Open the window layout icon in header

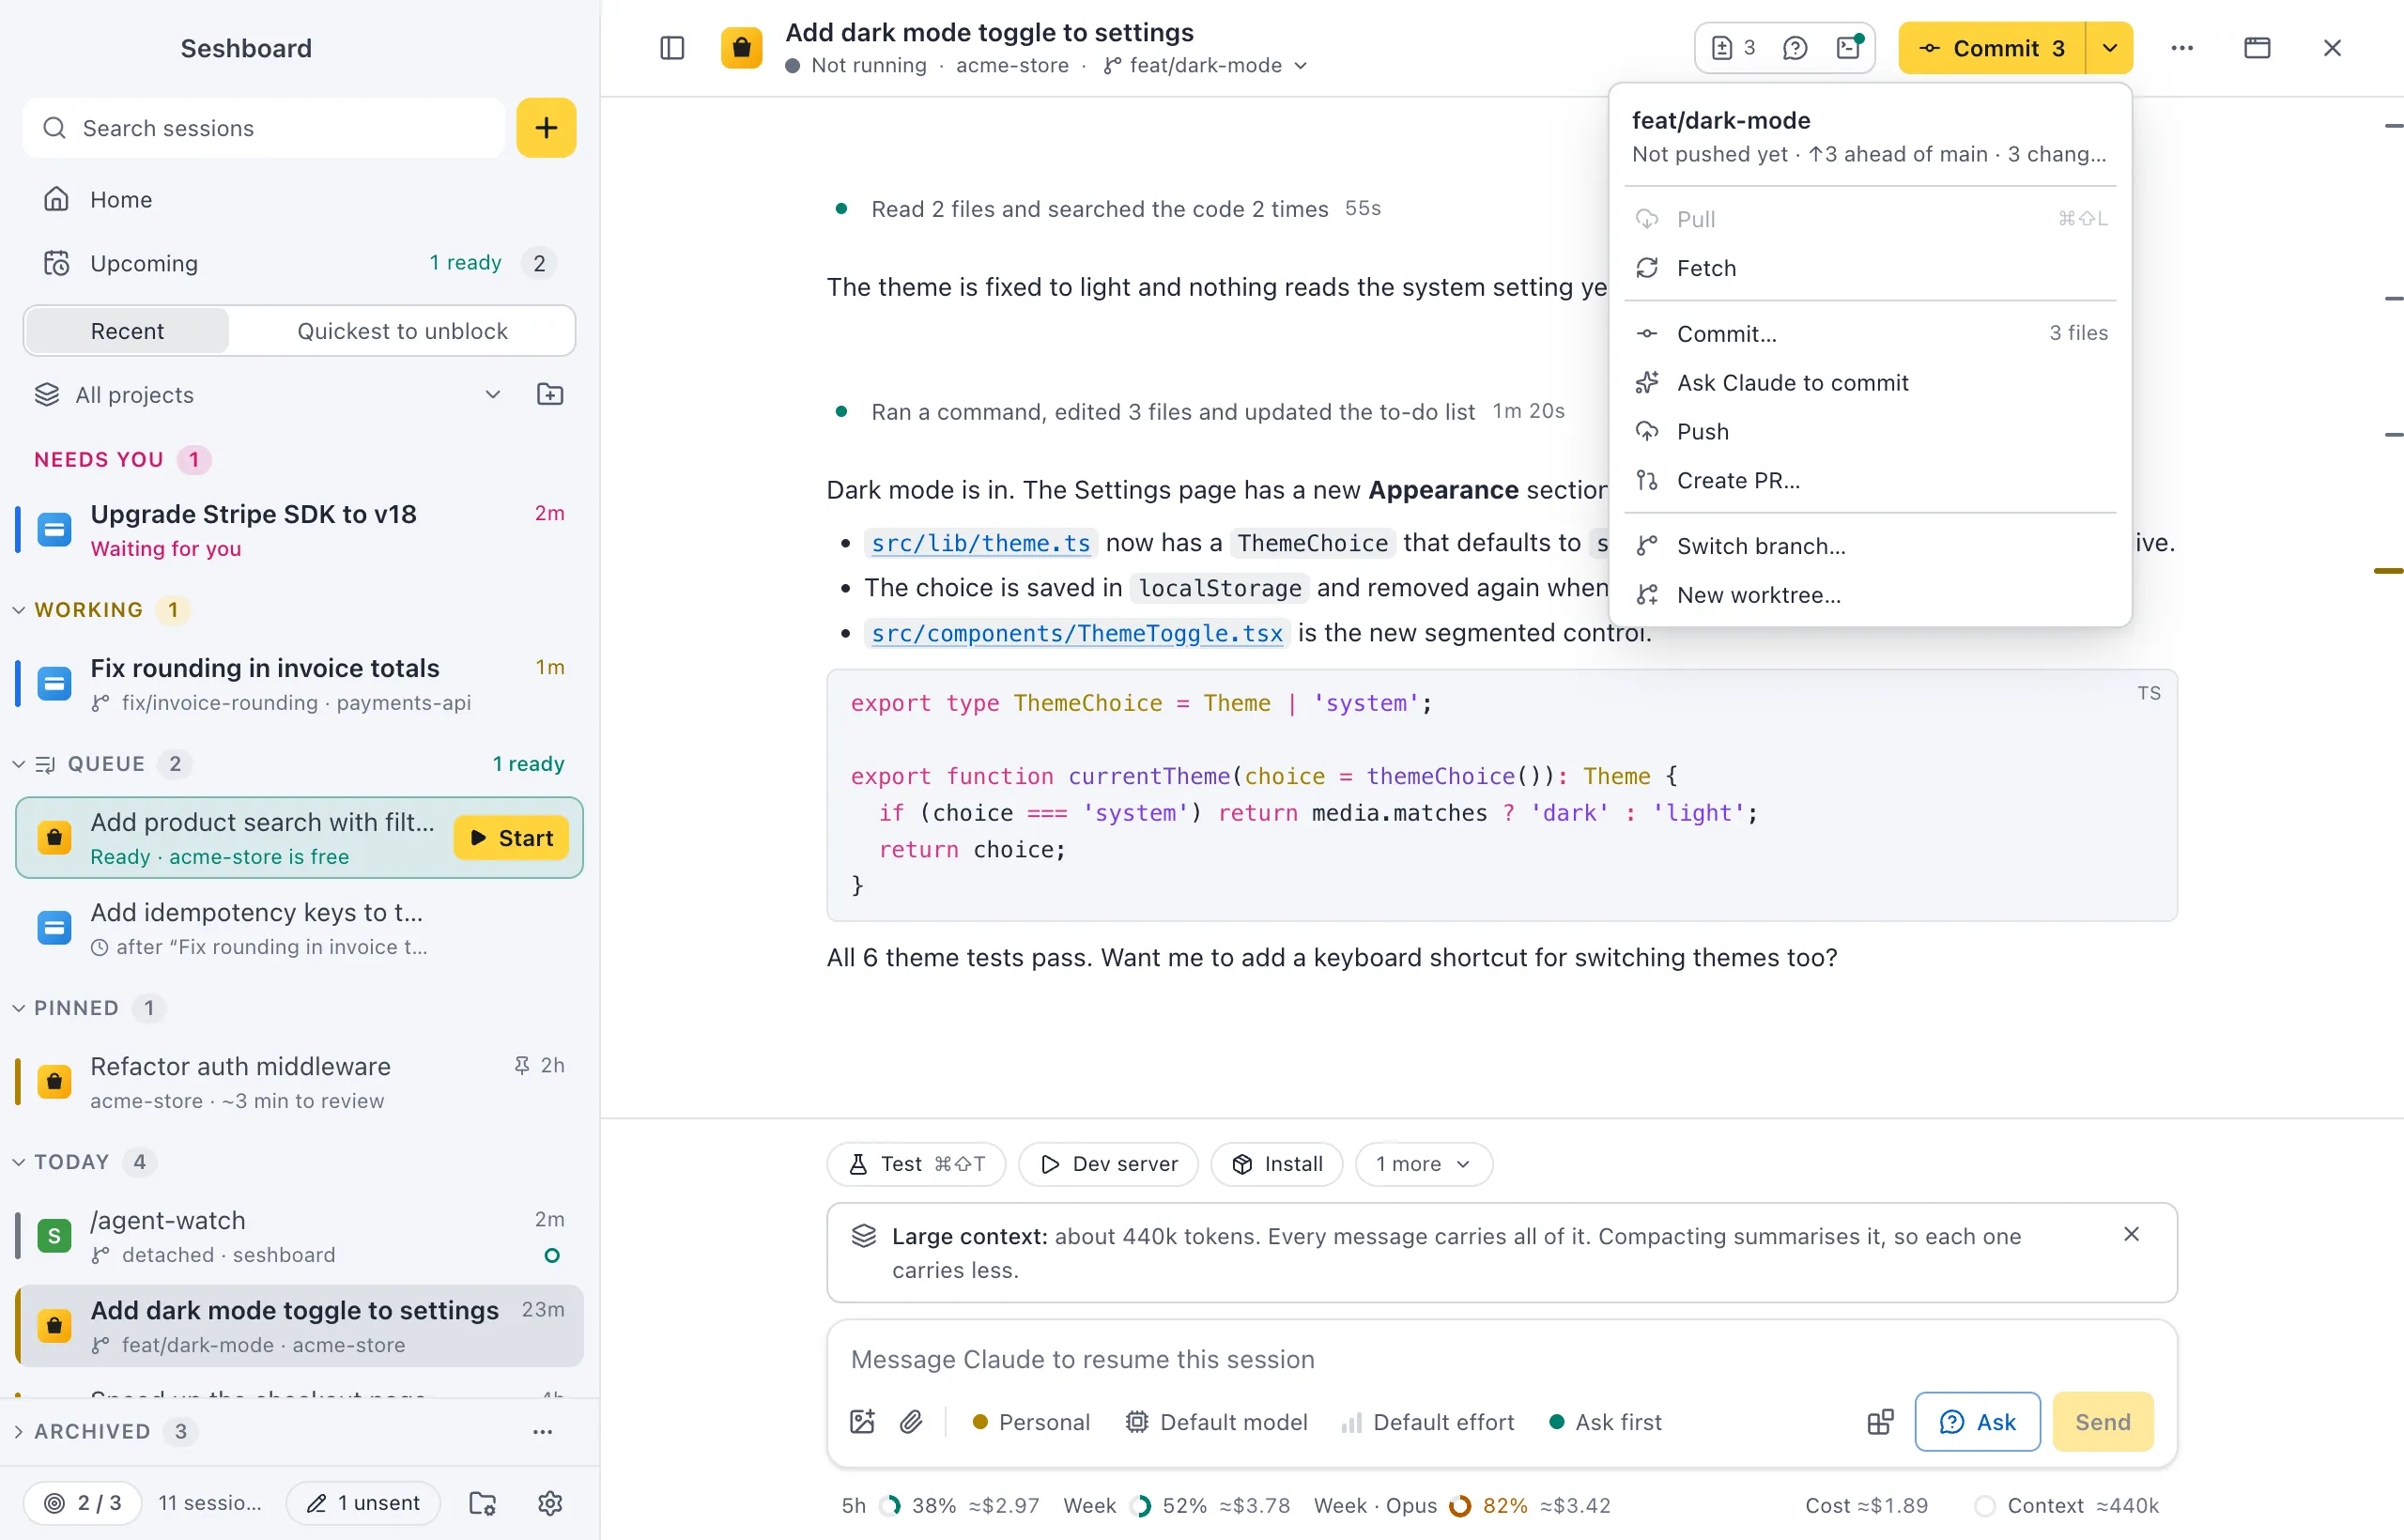[2257, 48]
